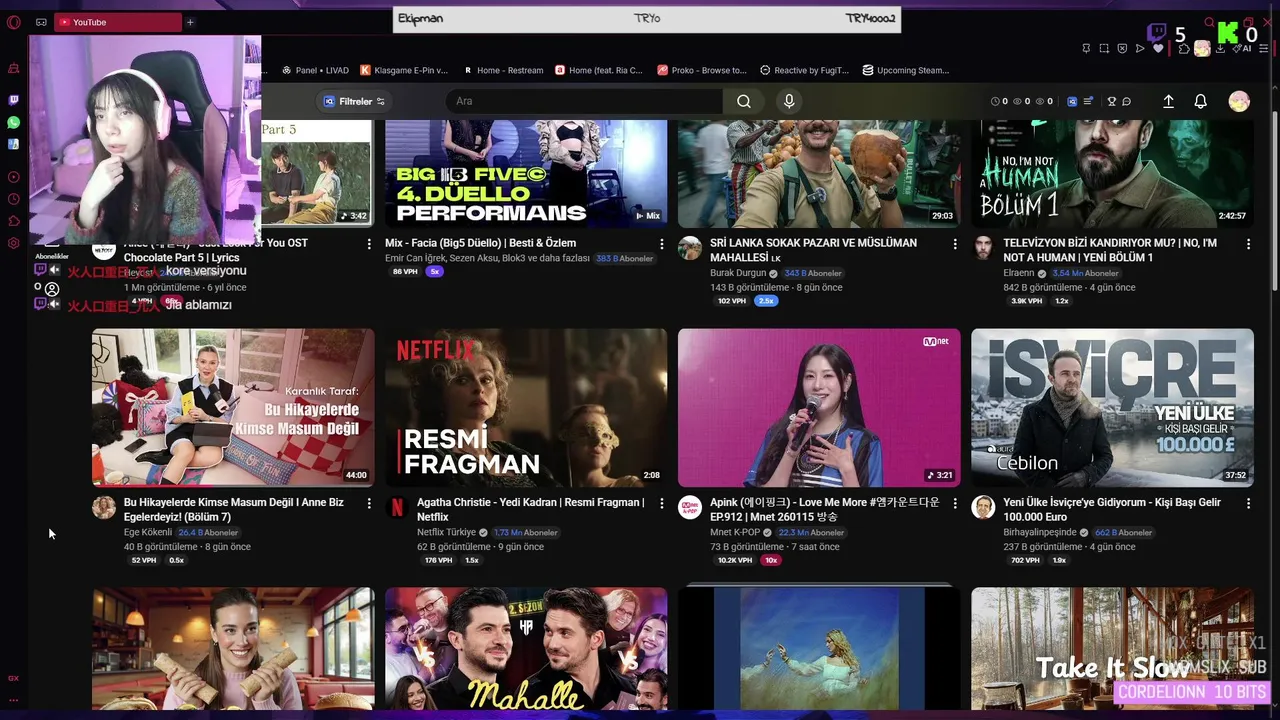Open the Opera menu logo icon

pos(13,22)
